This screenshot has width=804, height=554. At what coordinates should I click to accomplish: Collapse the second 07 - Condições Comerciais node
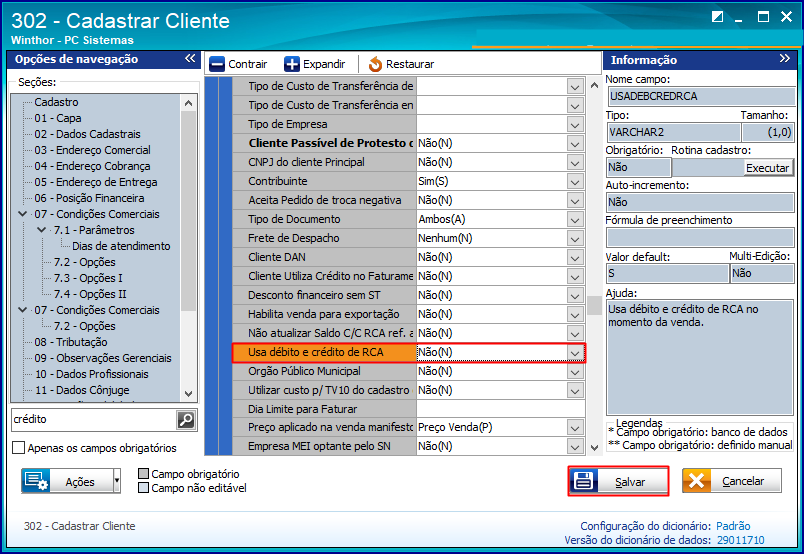tap(23, 310)
